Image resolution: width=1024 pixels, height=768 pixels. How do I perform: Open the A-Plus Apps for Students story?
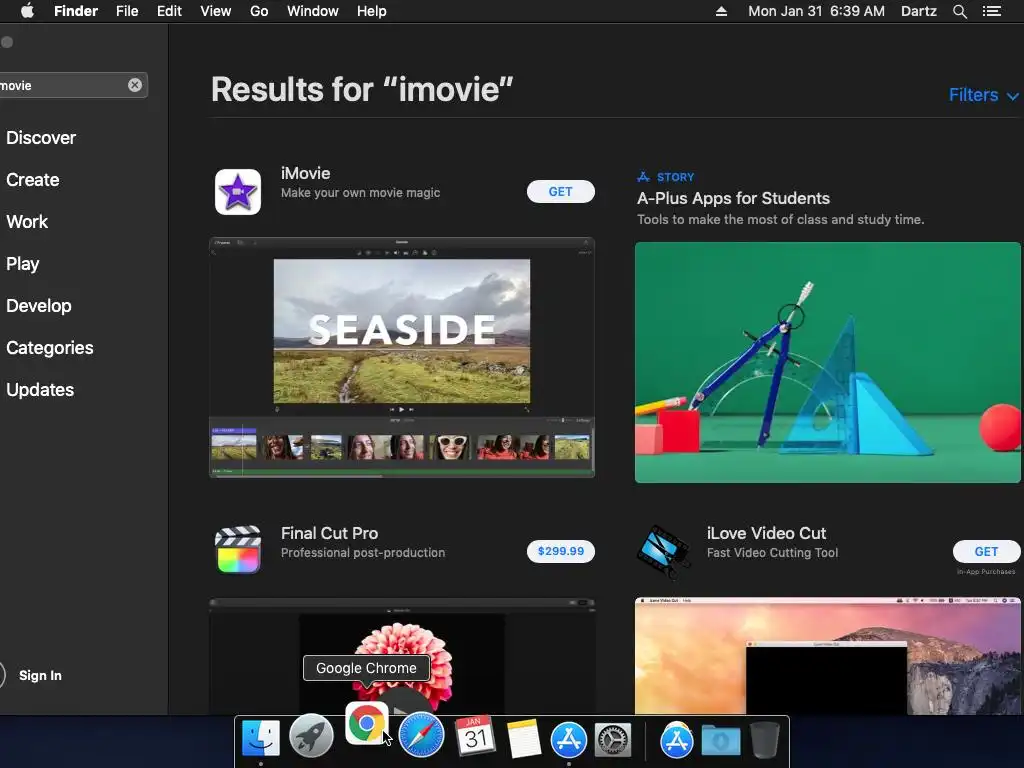(733, 199)
